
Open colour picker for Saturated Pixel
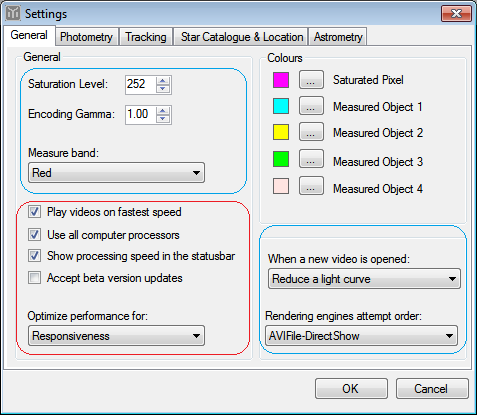(x=311, y=80)
